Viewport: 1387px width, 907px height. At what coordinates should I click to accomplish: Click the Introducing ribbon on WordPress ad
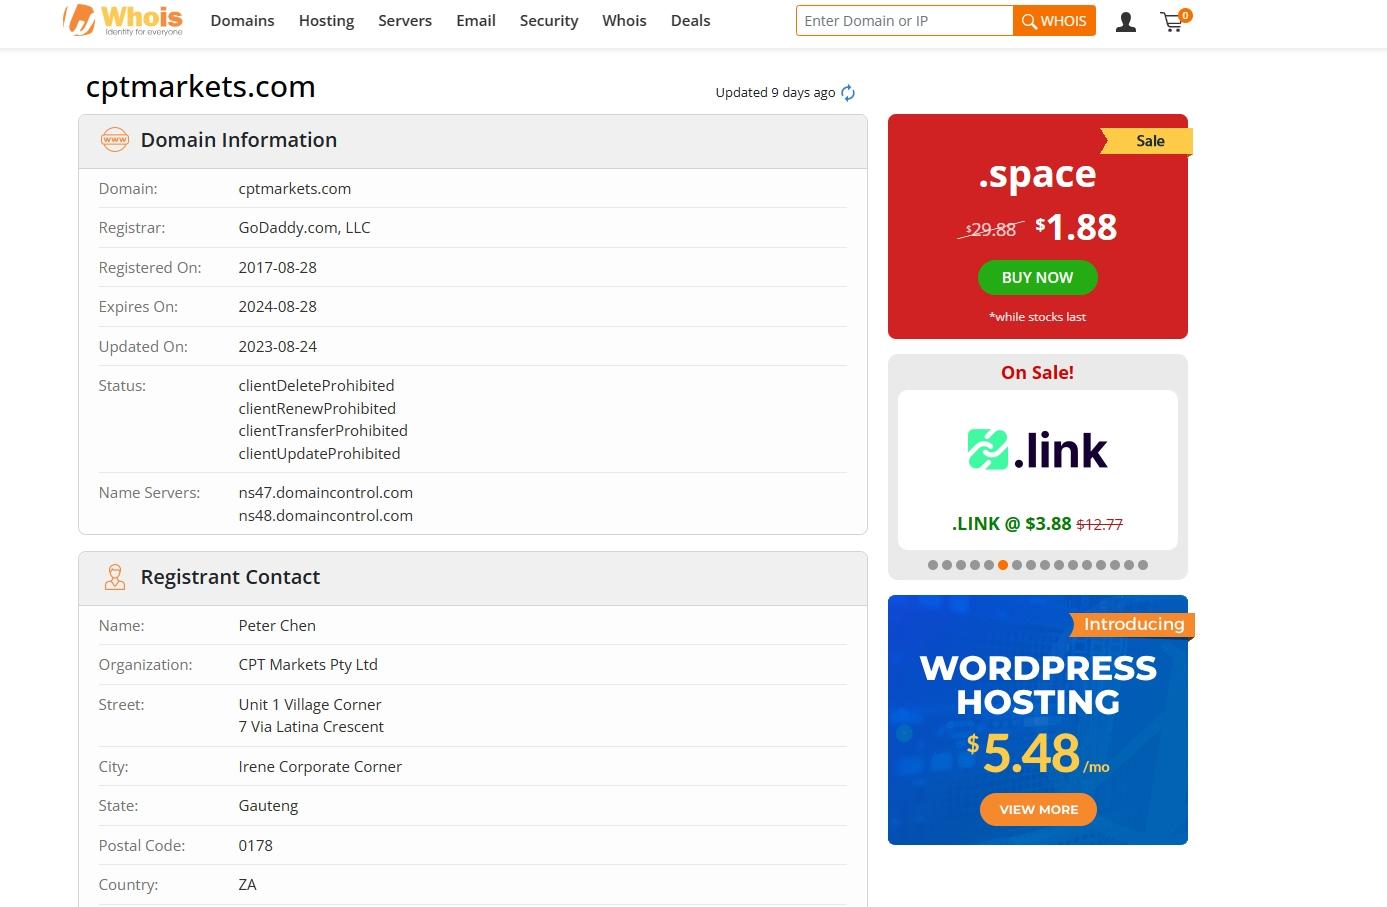pyautogui.click(x=1133, y=625)
